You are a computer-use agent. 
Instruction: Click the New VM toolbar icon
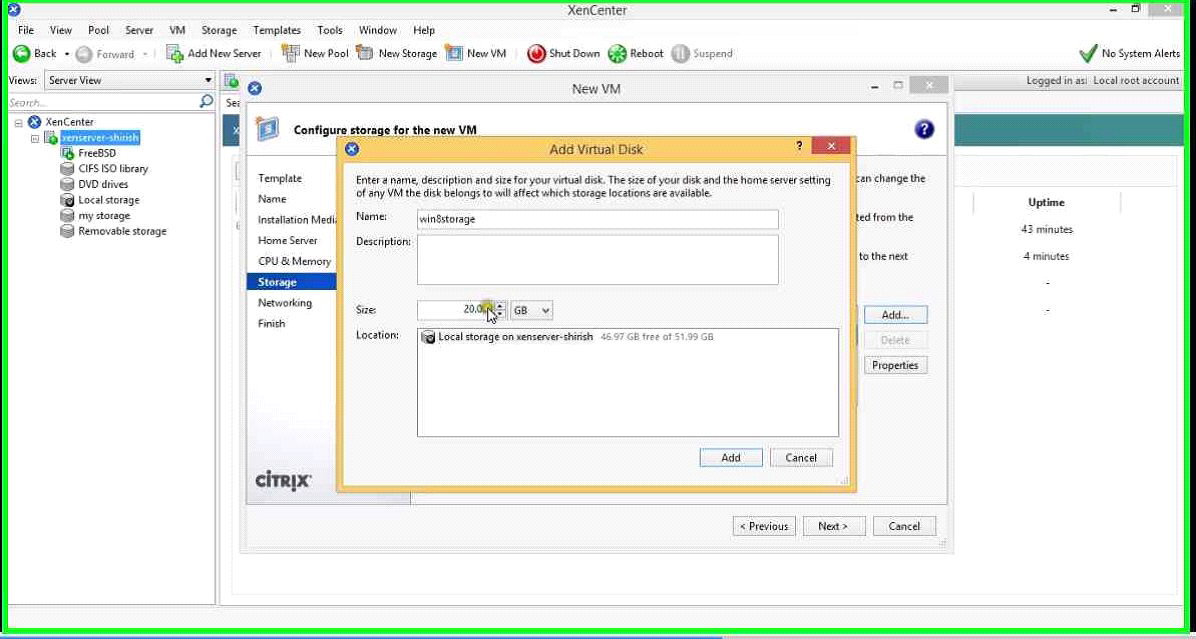pyautogui.click(x=454, y=53)
